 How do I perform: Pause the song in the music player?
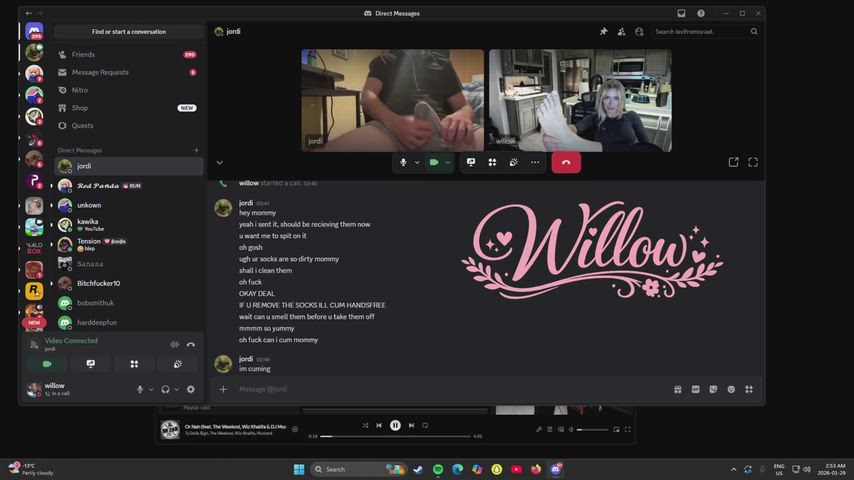tap(395, 425)
